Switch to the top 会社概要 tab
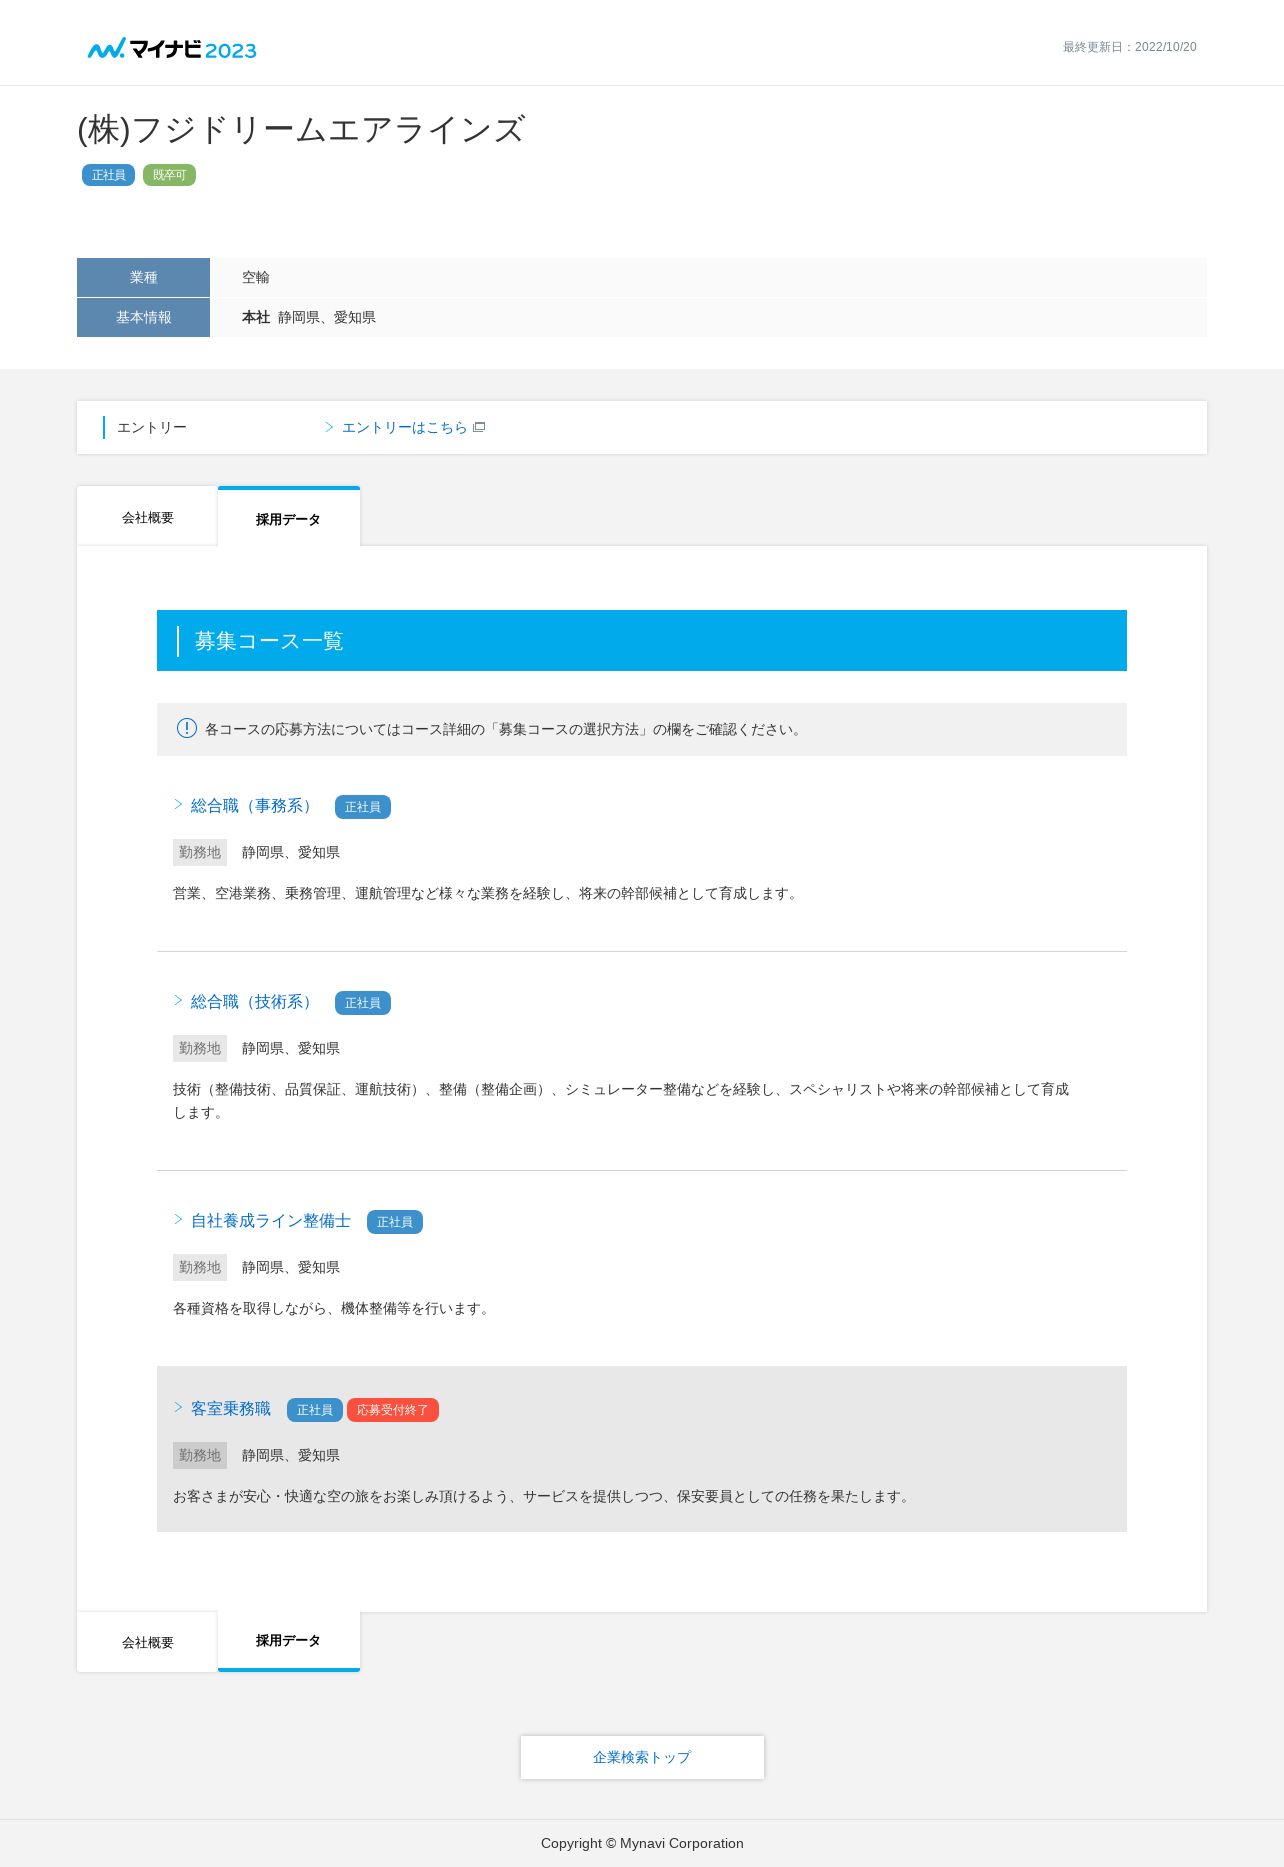 click(147, 517)
